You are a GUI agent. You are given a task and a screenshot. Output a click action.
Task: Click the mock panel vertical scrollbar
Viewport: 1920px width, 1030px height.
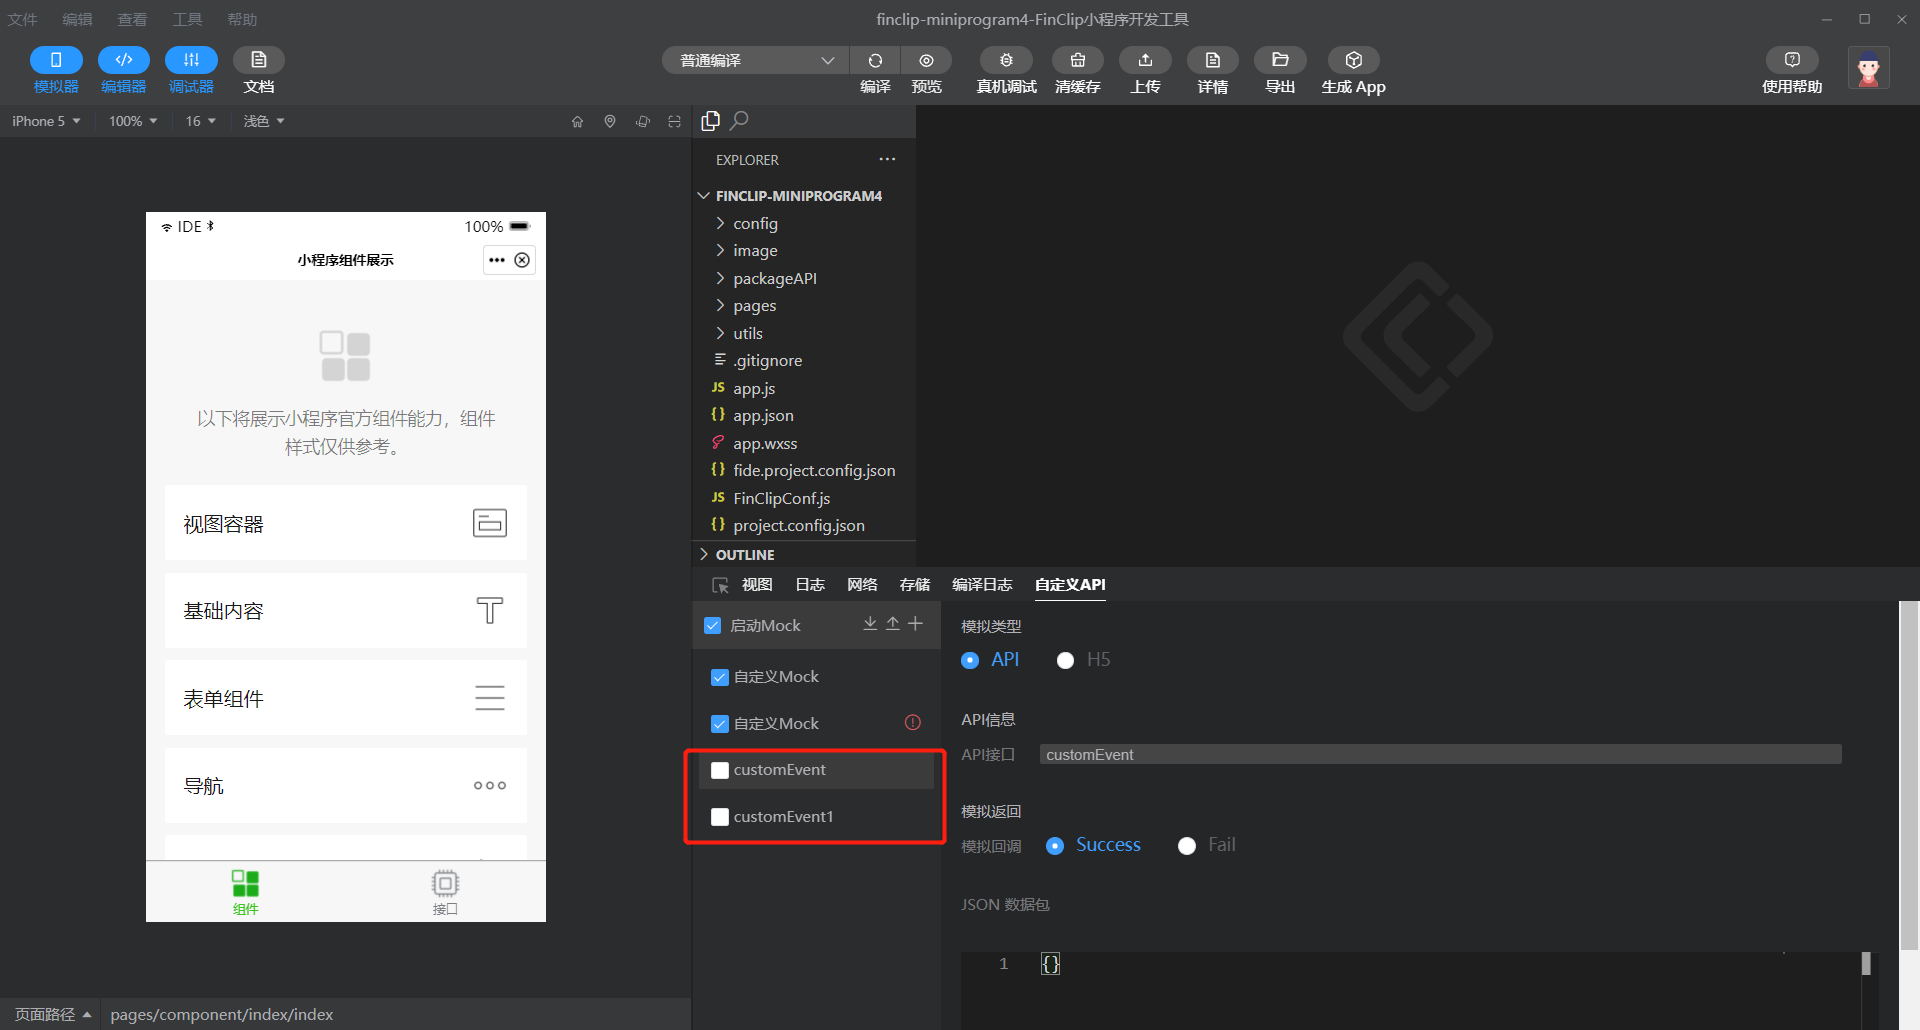pos(1909,775)
